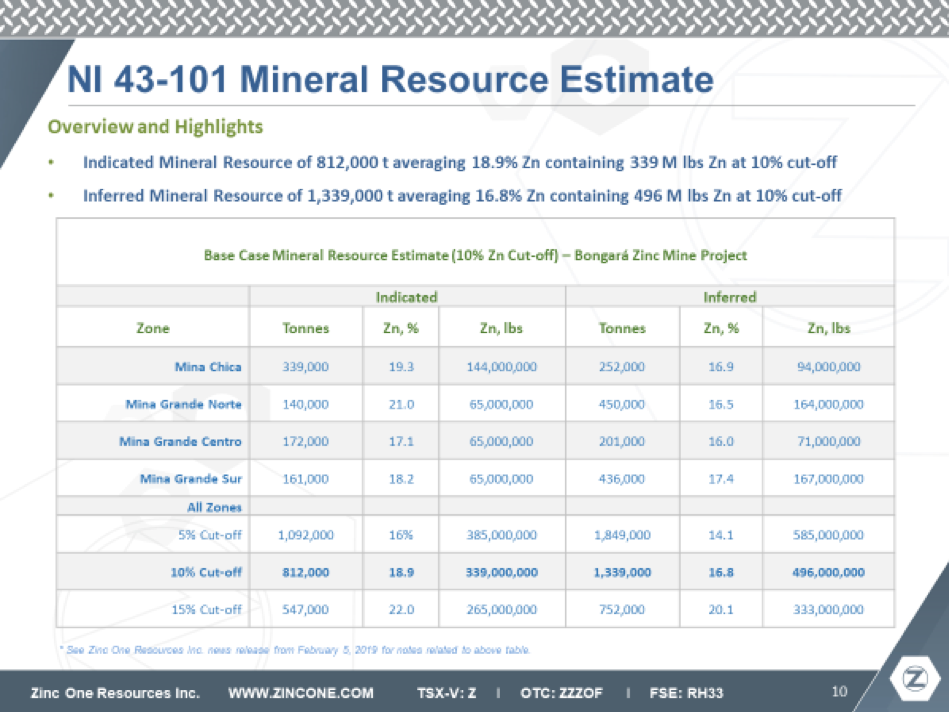Click the bold '339,000,000' cell
Viewport: 949px width, 712px height.
(502, 572)
